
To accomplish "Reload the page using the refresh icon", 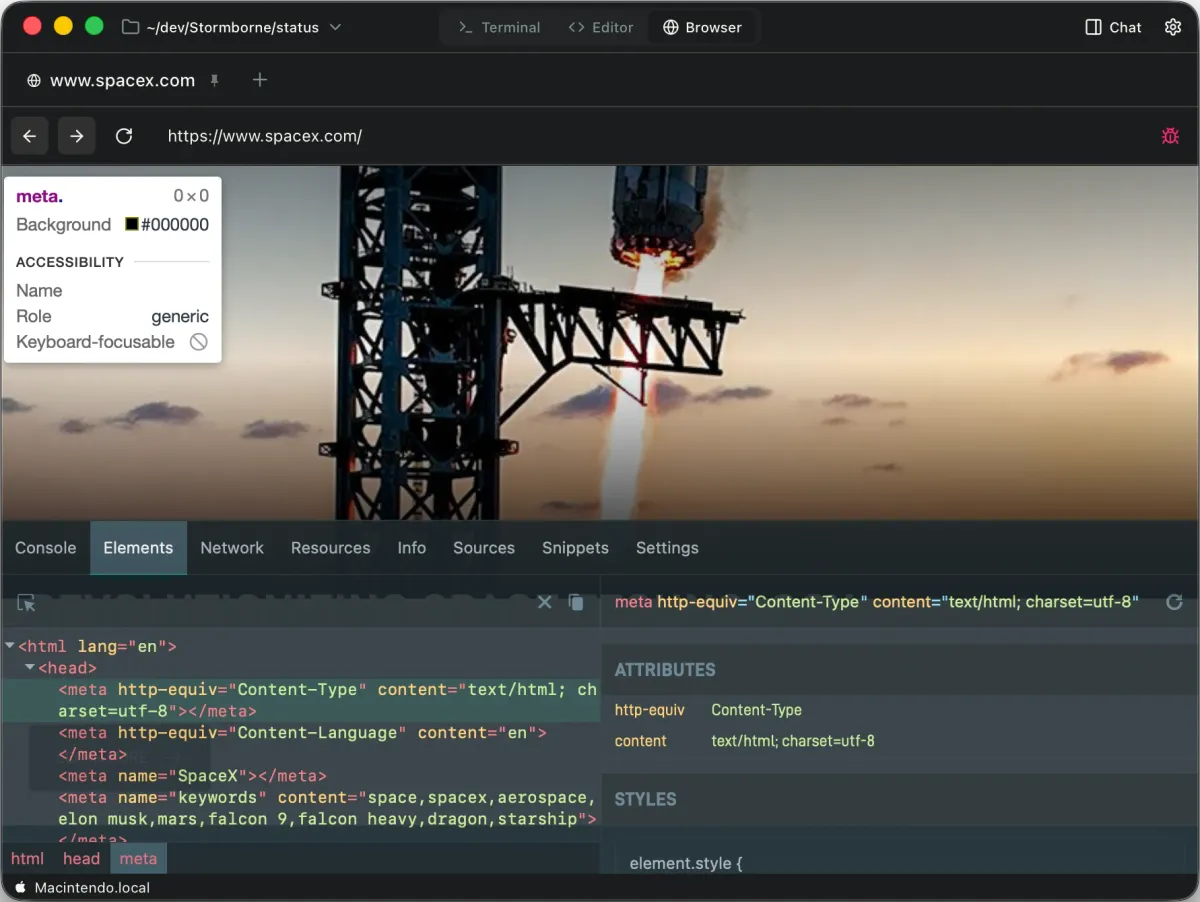I will (124, 135).
